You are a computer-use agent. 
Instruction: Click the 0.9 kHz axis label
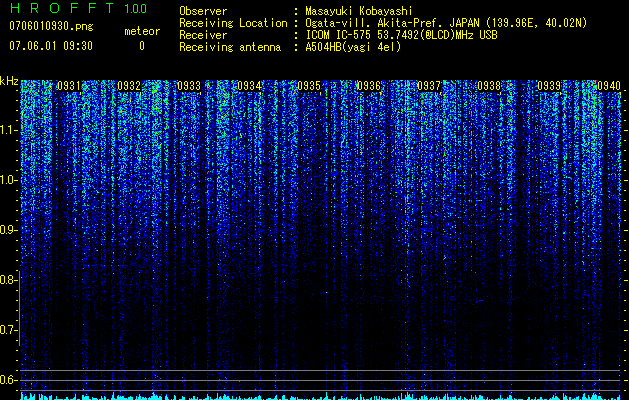pos(8,230)
